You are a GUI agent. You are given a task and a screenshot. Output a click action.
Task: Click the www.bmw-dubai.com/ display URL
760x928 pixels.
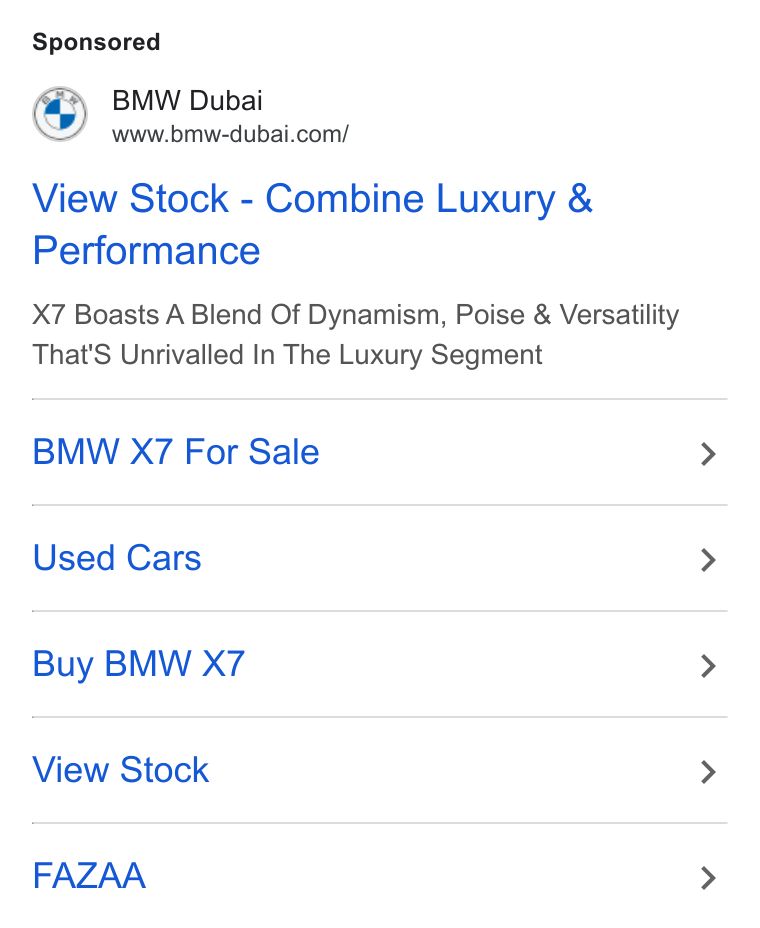230,134
